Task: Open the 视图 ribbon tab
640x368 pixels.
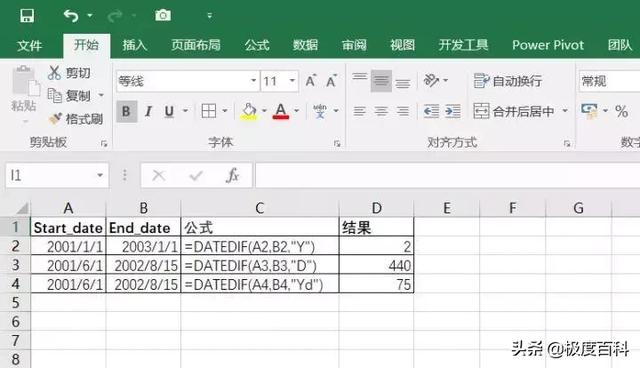Action: pos(402,45)
